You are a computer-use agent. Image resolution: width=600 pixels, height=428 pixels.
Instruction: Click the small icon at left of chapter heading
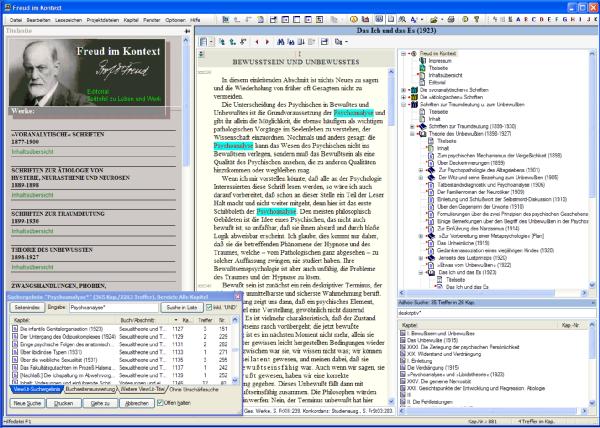click(x=201, y=55)
